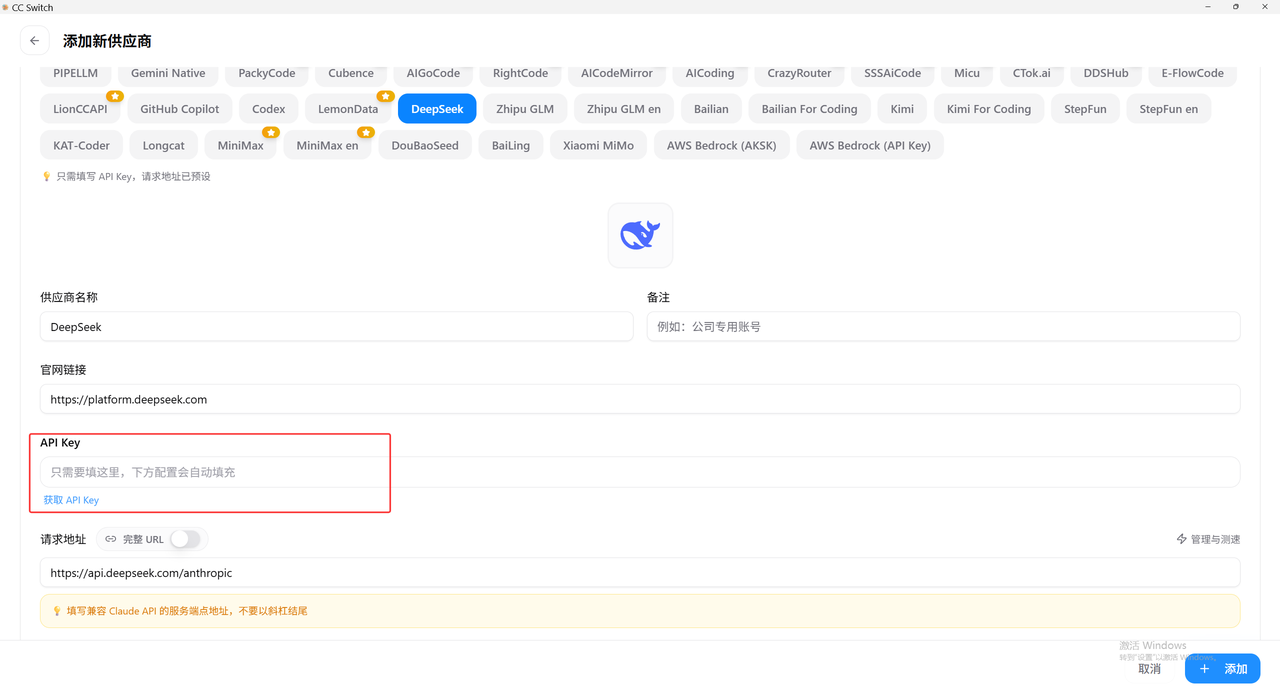This screenshot has height=696, width=1280.
Task: Select the Gemini Native preset
Action: click(x=168, y=73)
